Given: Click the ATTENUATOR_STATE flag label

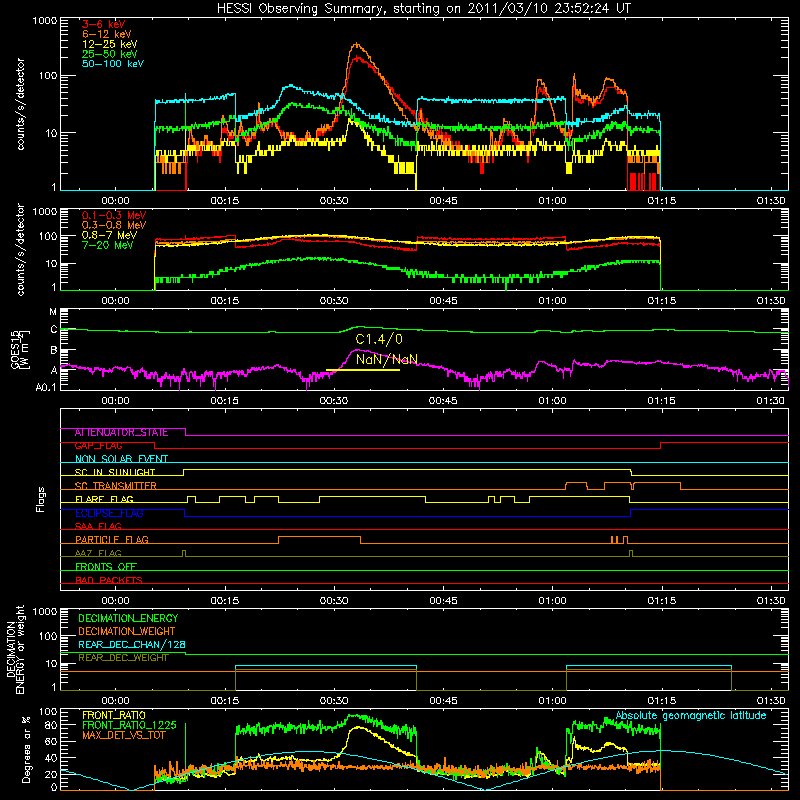Looking at the screenshot, I should 121,433.
